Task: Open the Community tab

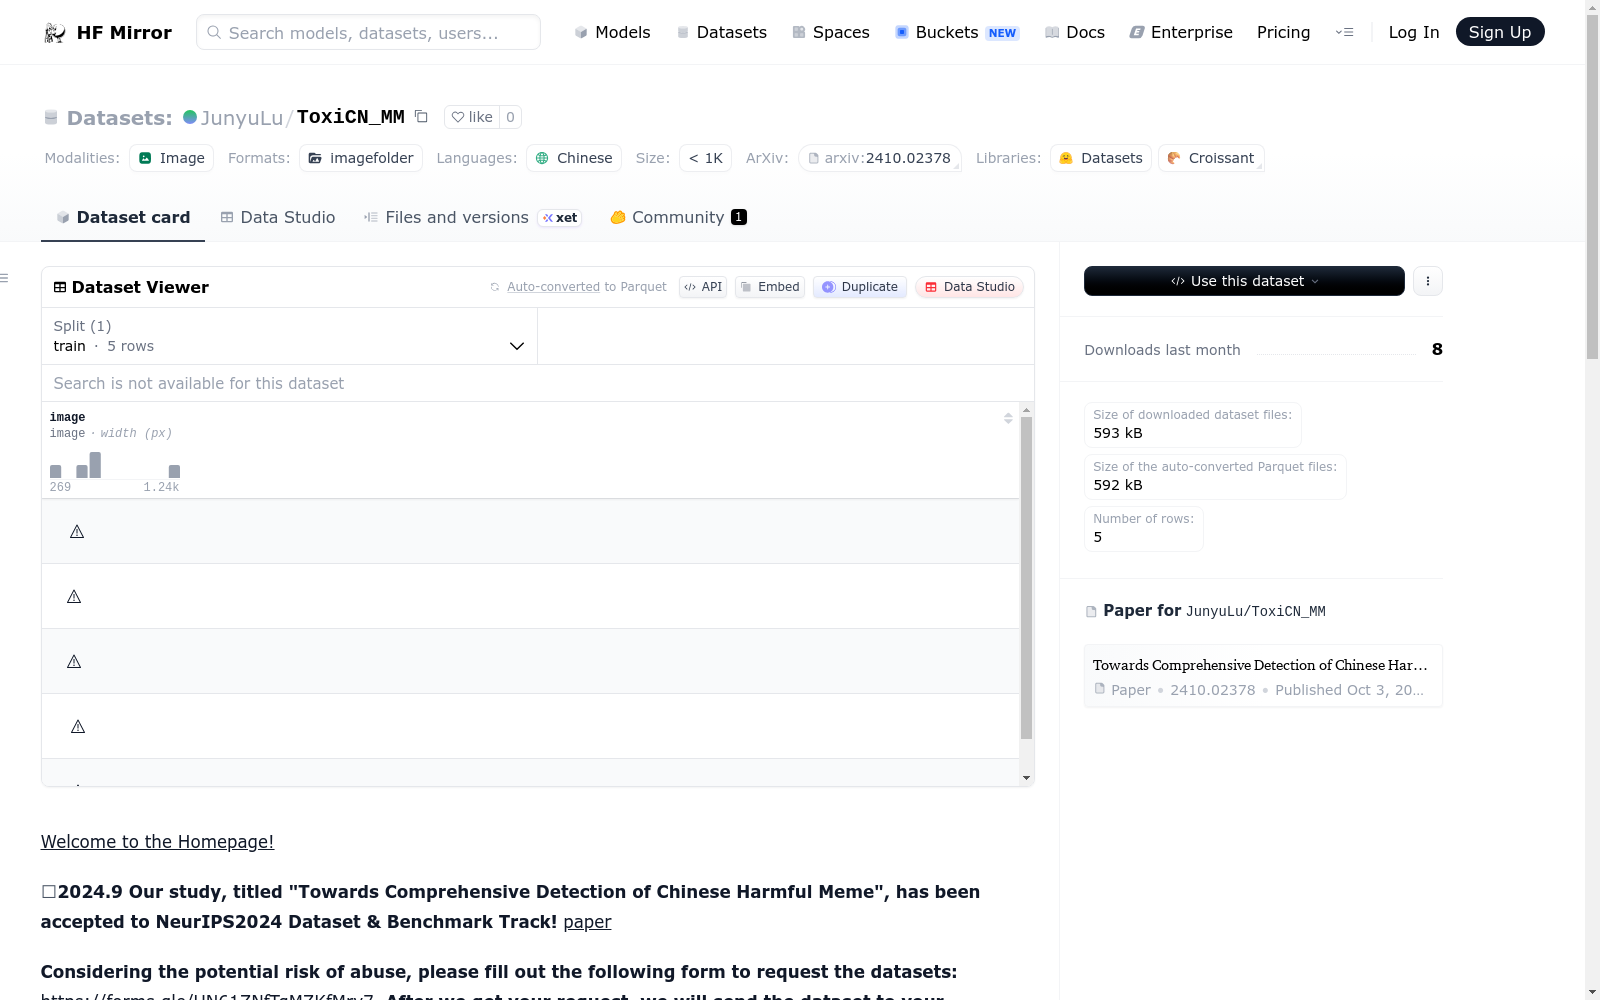Action: tap(679, 217)
